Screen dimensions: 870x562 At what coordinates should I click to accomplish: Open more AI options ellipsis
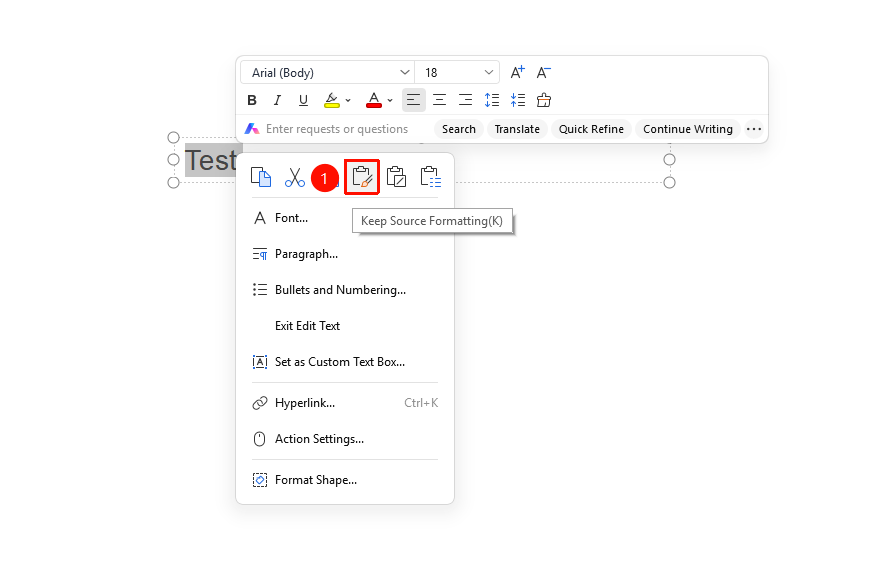(754, 129)
